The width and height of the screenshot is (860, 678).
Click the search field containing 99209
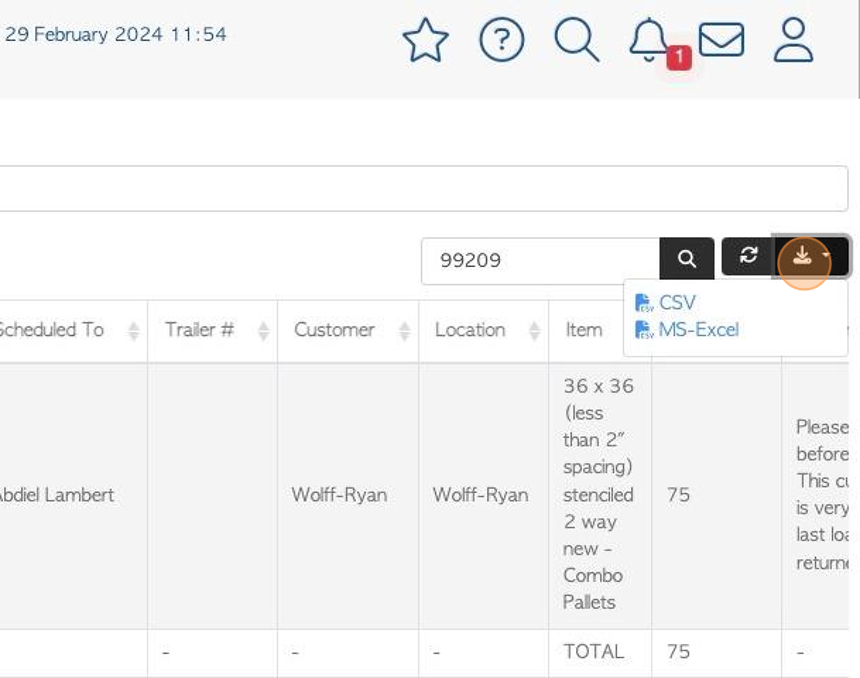541,261
